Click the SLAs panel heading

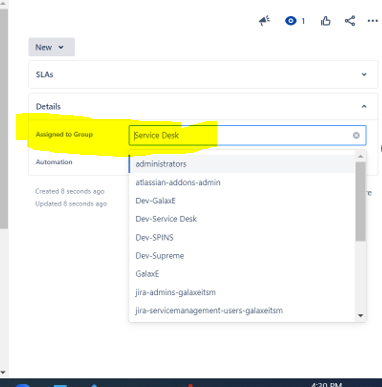pyautogui.click(x=45, y=74)
